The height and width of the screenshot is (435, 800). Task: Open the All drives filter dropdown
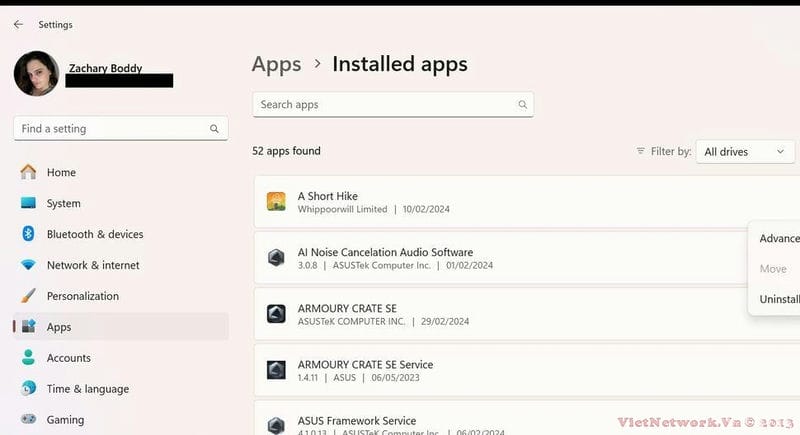point(745,151)
